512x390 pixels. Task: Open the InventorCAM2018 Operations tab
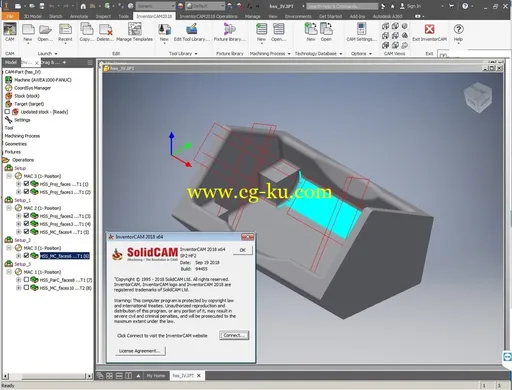(208, 16)
